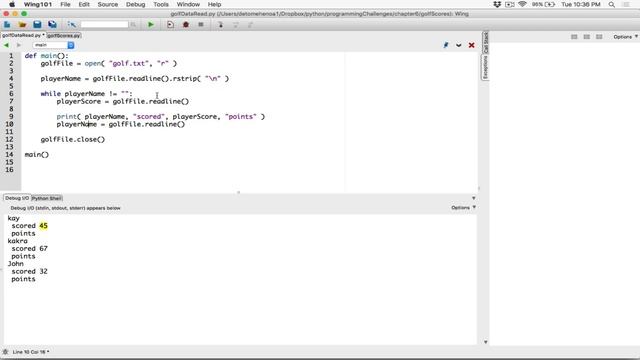This screenshot has height=360, width=640.
Task: Click the first layout icon in the right panel
Action: 574,37
